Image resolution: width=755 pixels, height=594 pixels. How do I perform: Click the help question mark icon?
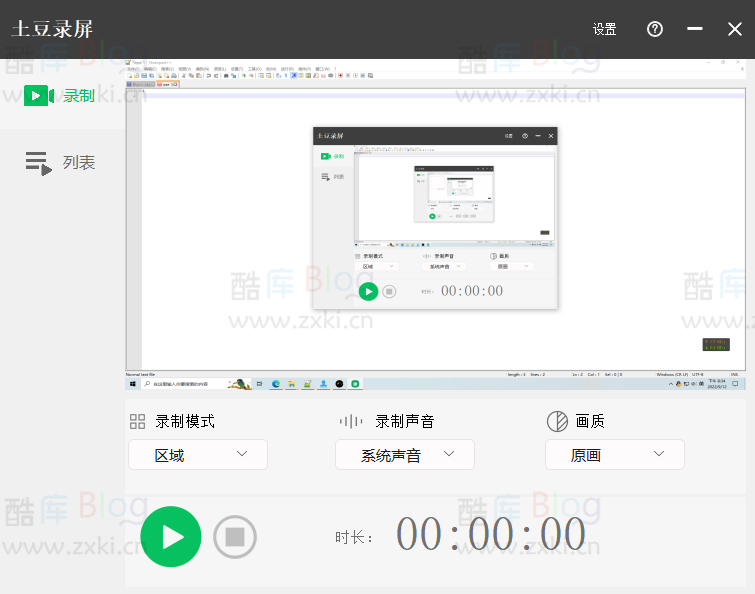pyautogui.click(x=654, y=29)
